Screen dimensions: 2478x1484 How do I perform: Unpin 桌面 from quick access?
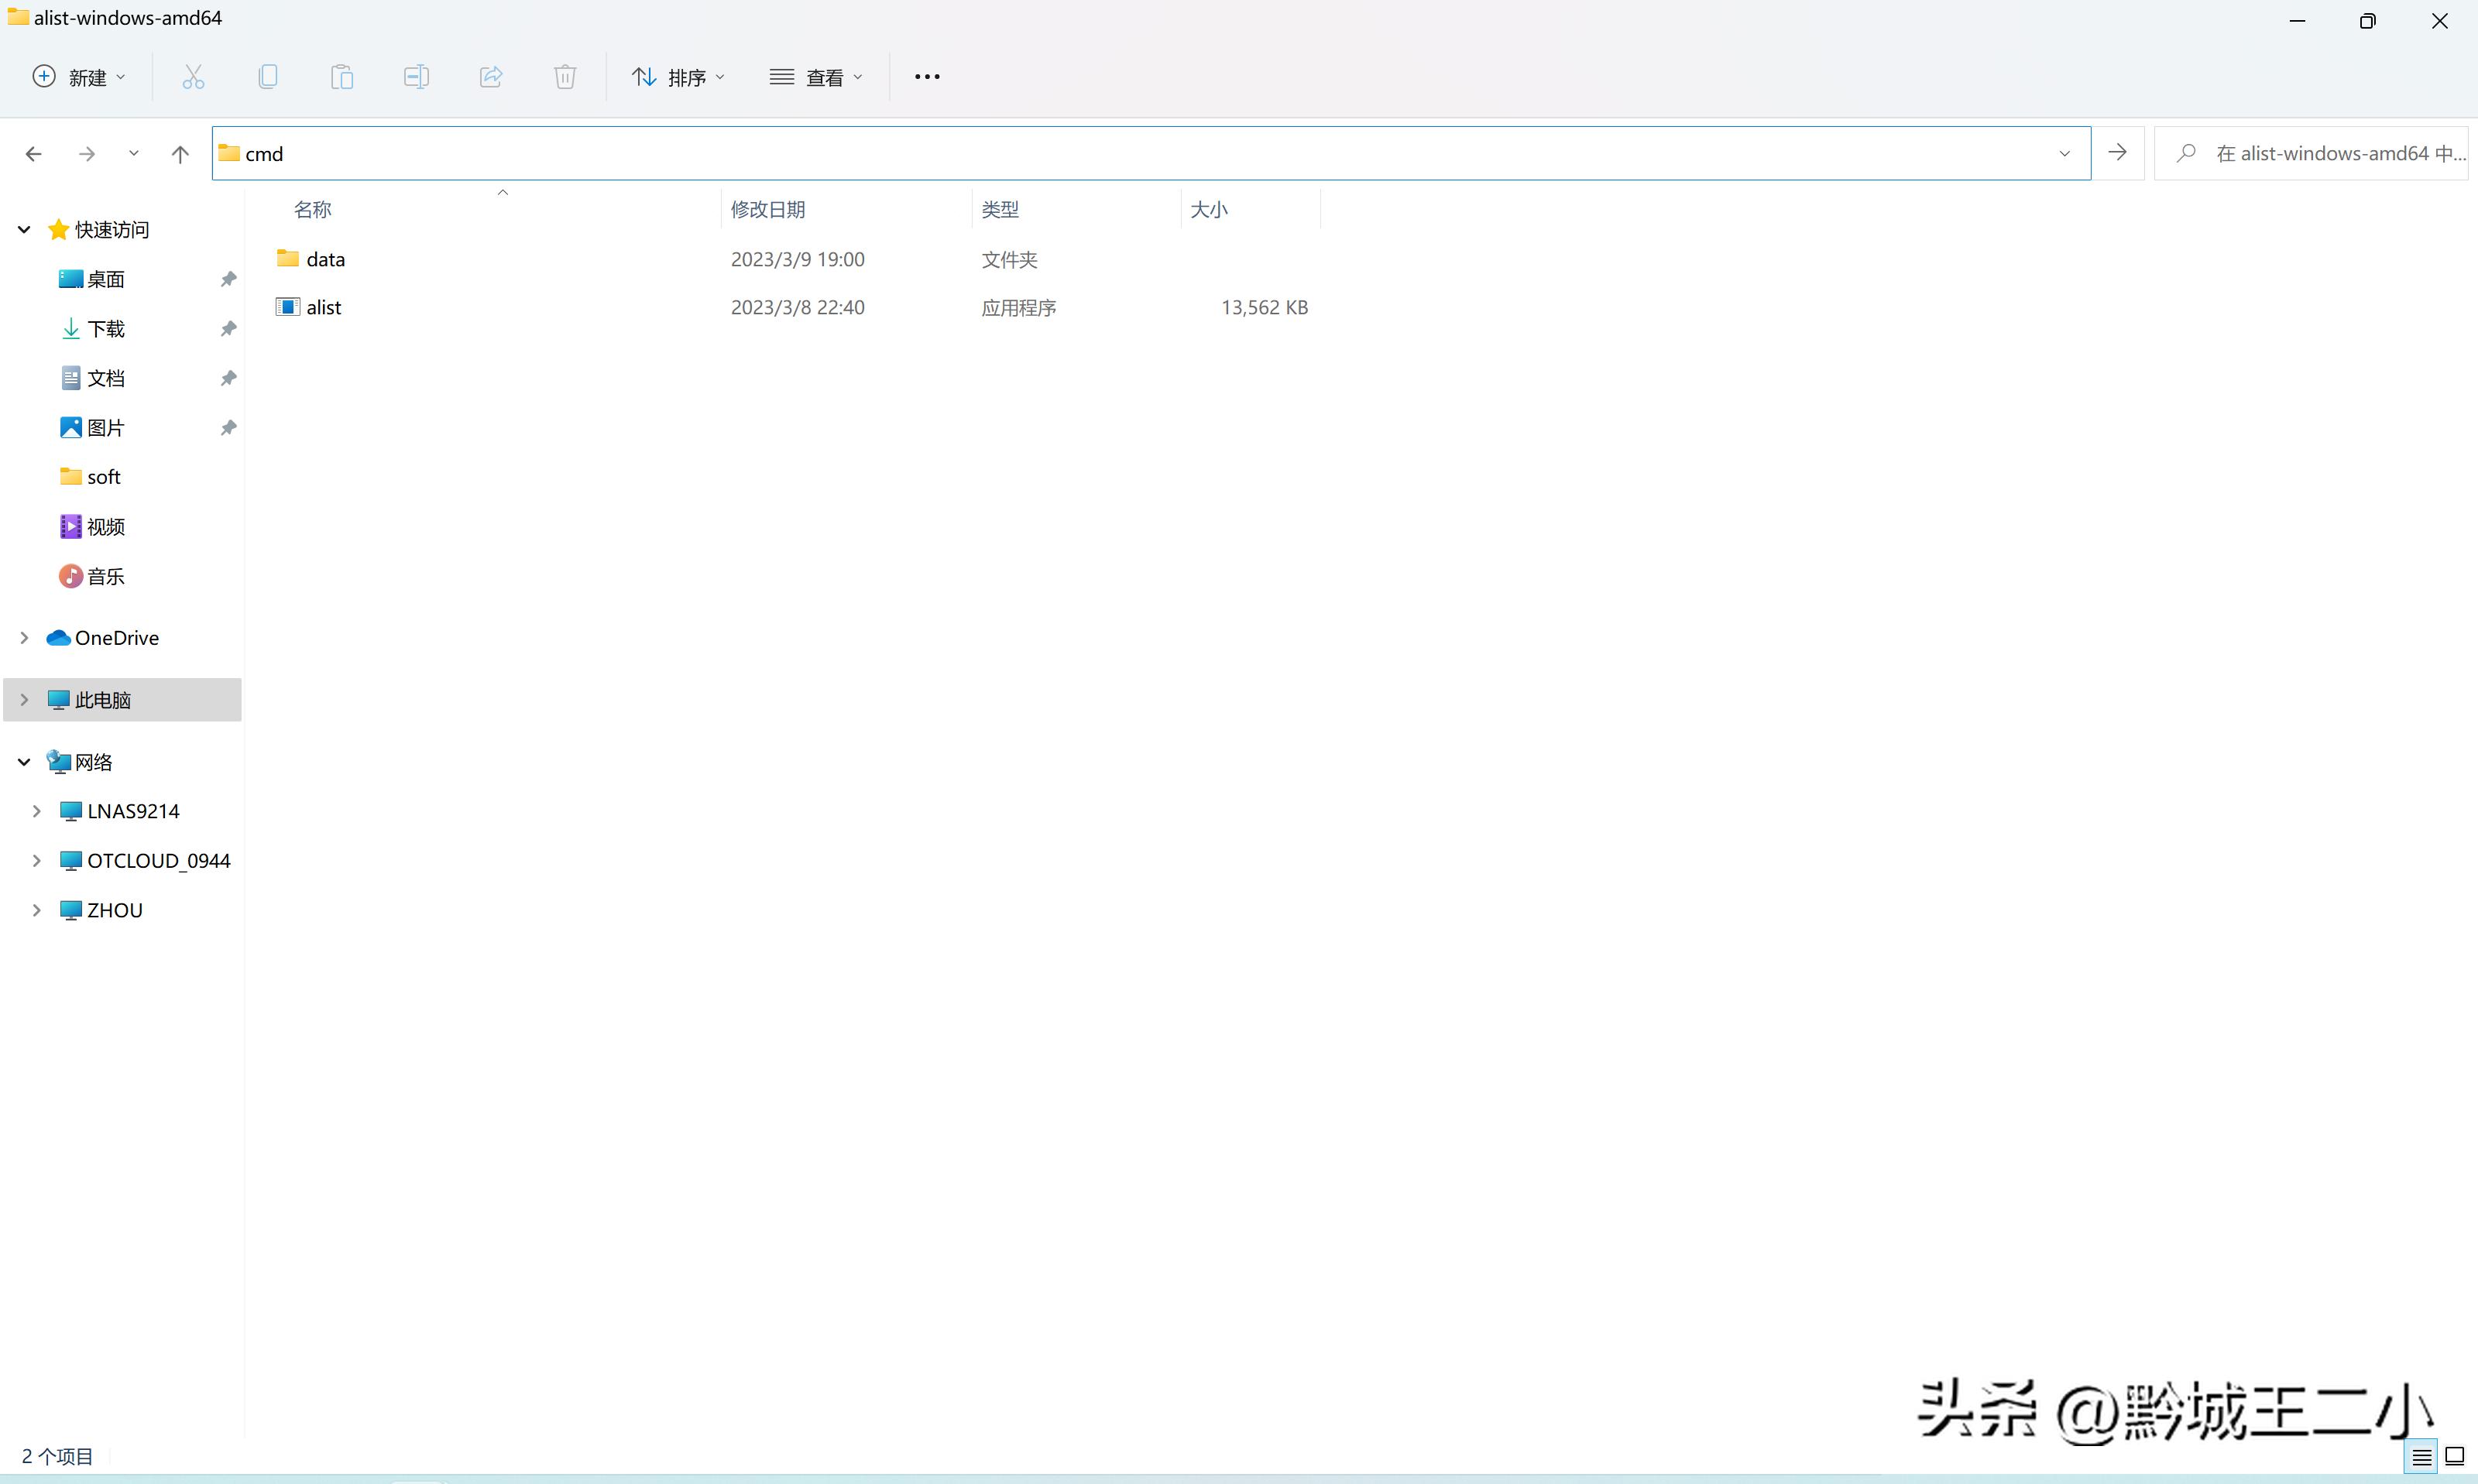pos(228,279)
